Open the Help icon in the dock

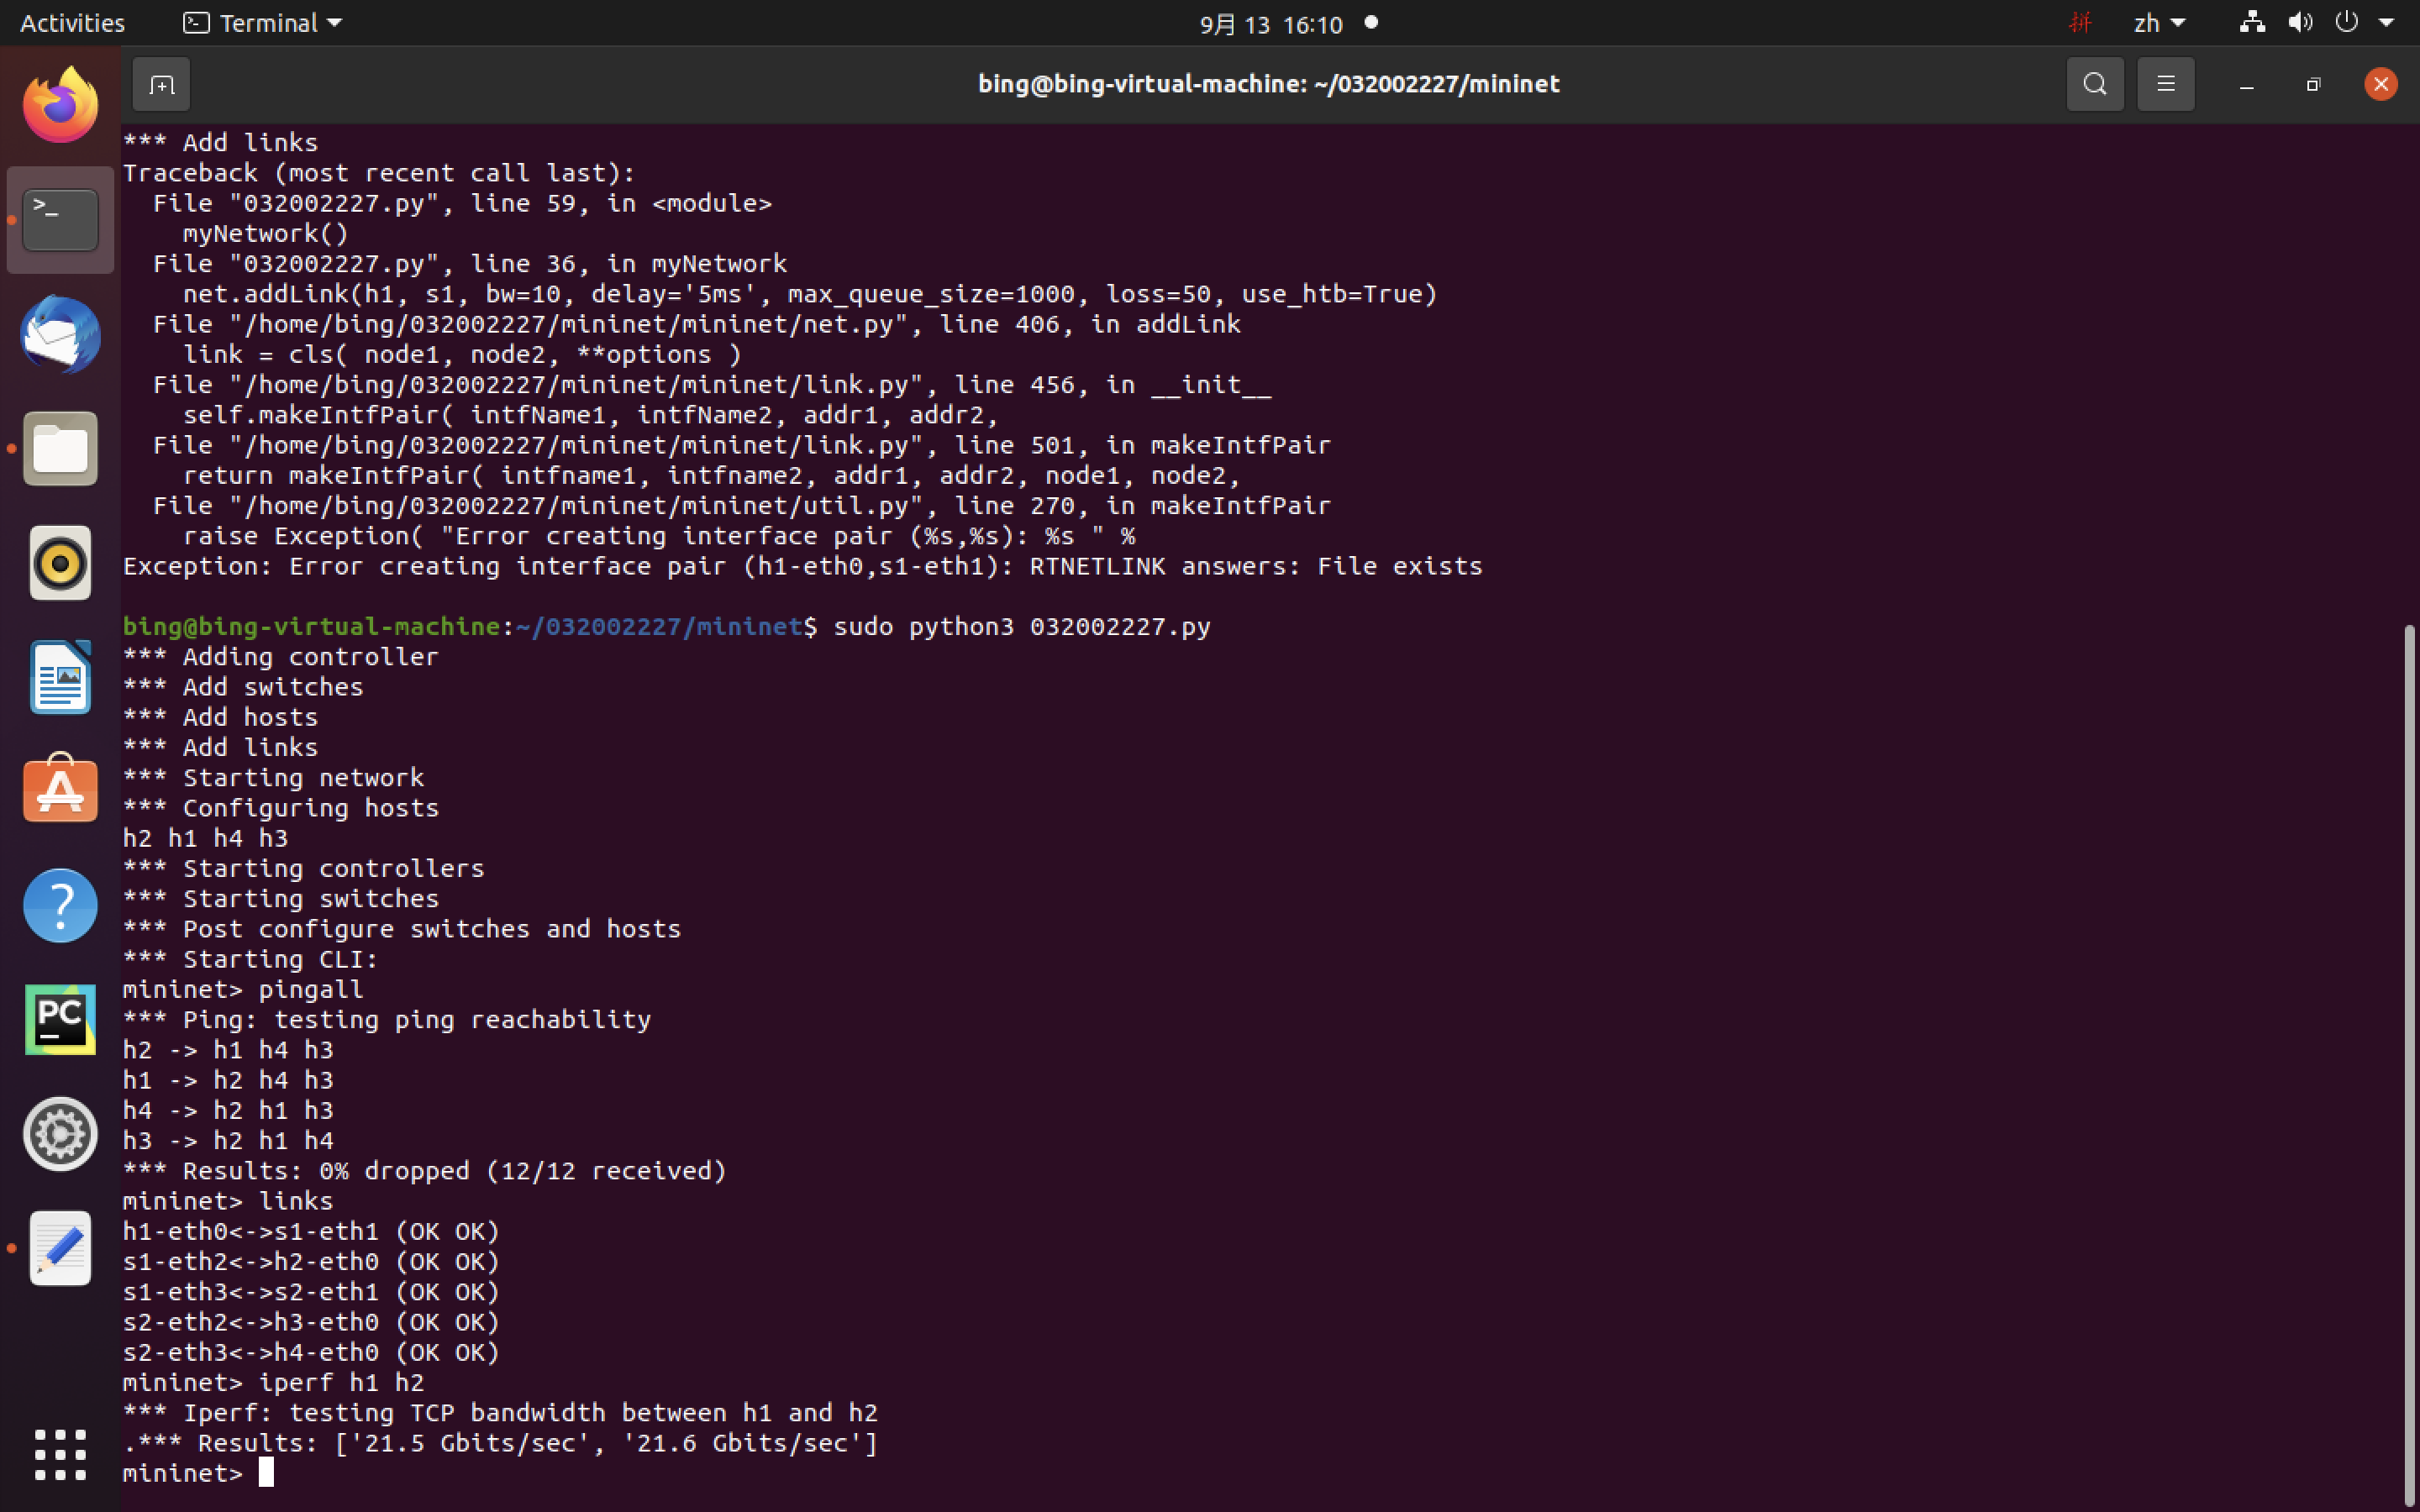(60, 905)
